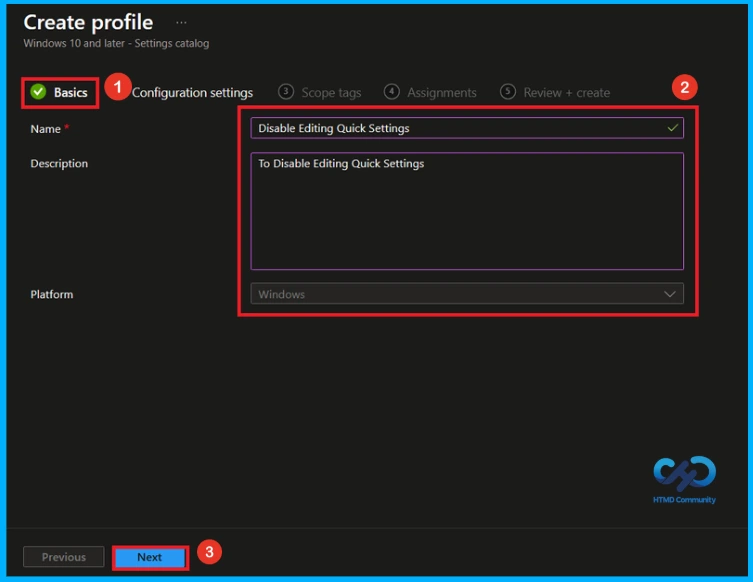The height and width of the screenshot is (582, 753).
Task: Click 'Windows 10 and later - Settings catalog' subtitle
Action: [116, 43]
